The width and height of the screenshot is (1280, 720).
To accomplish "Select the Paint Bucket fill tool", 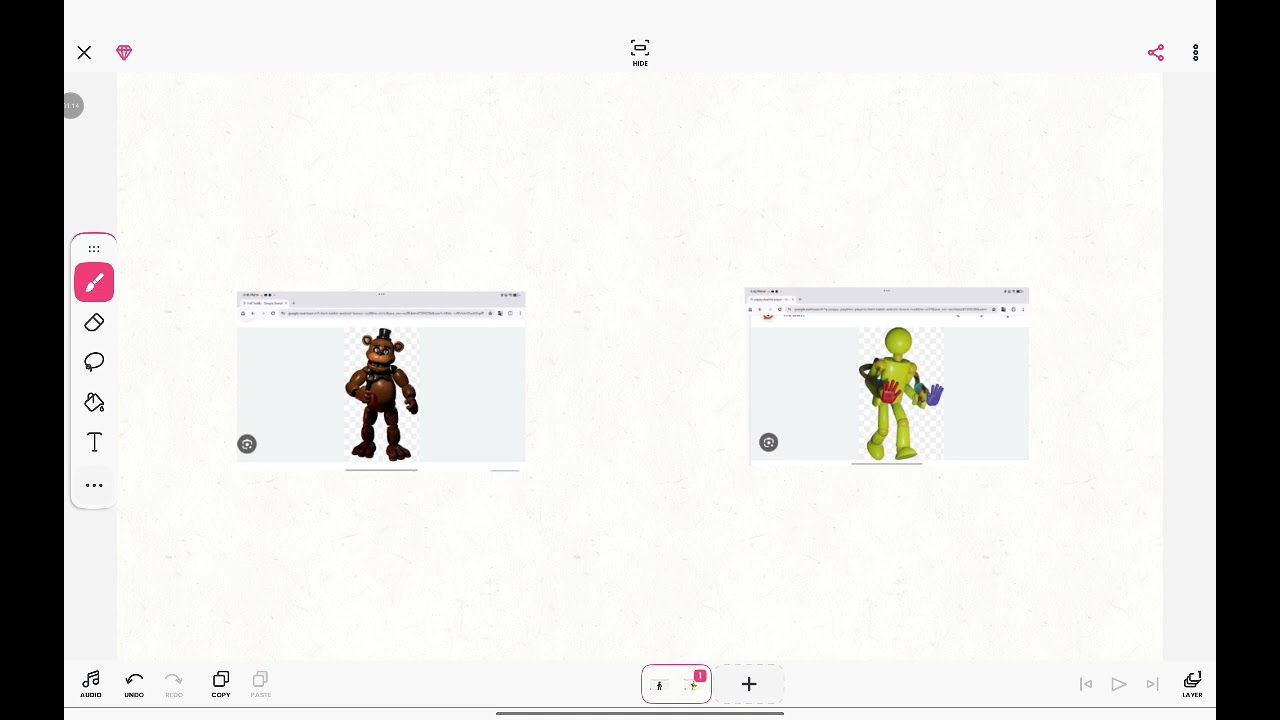I will 94,402.
